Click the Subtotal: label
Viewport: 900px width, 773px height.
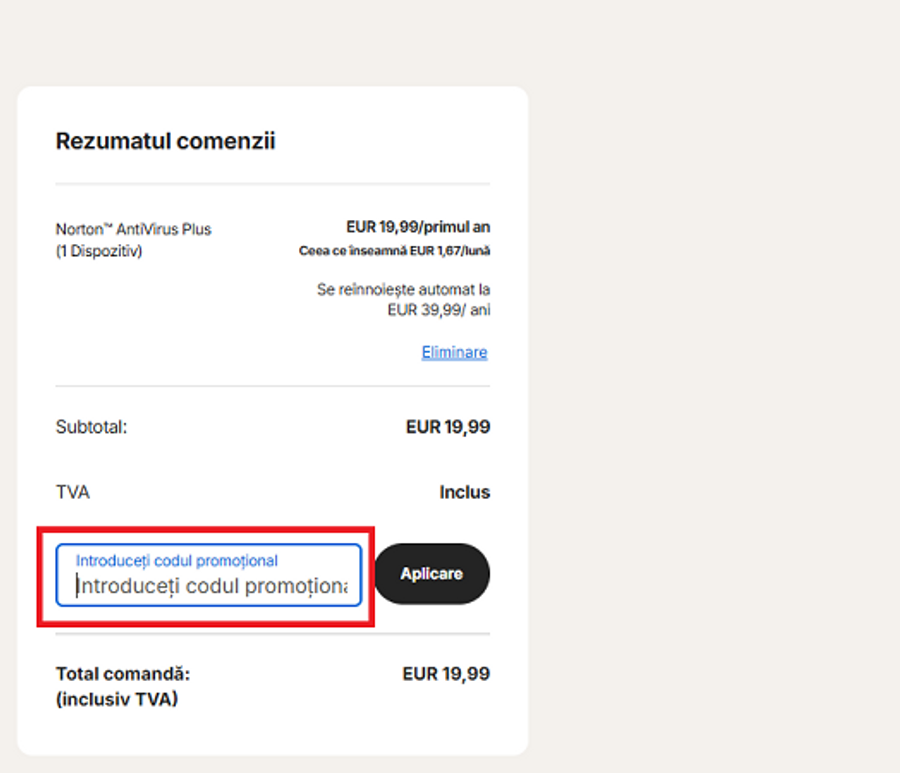tap(91, 427)
